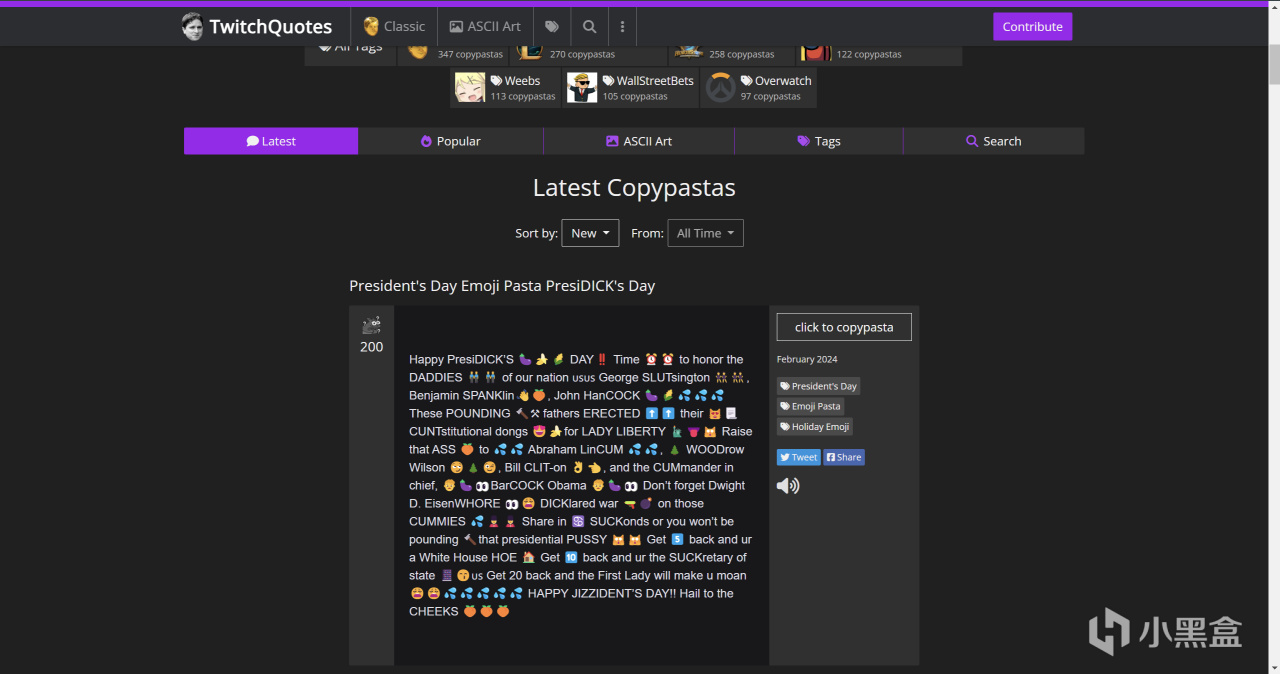Screen dimensions: 1280x674
Task: Click the Facebook Share button
Action: point(844,457)
